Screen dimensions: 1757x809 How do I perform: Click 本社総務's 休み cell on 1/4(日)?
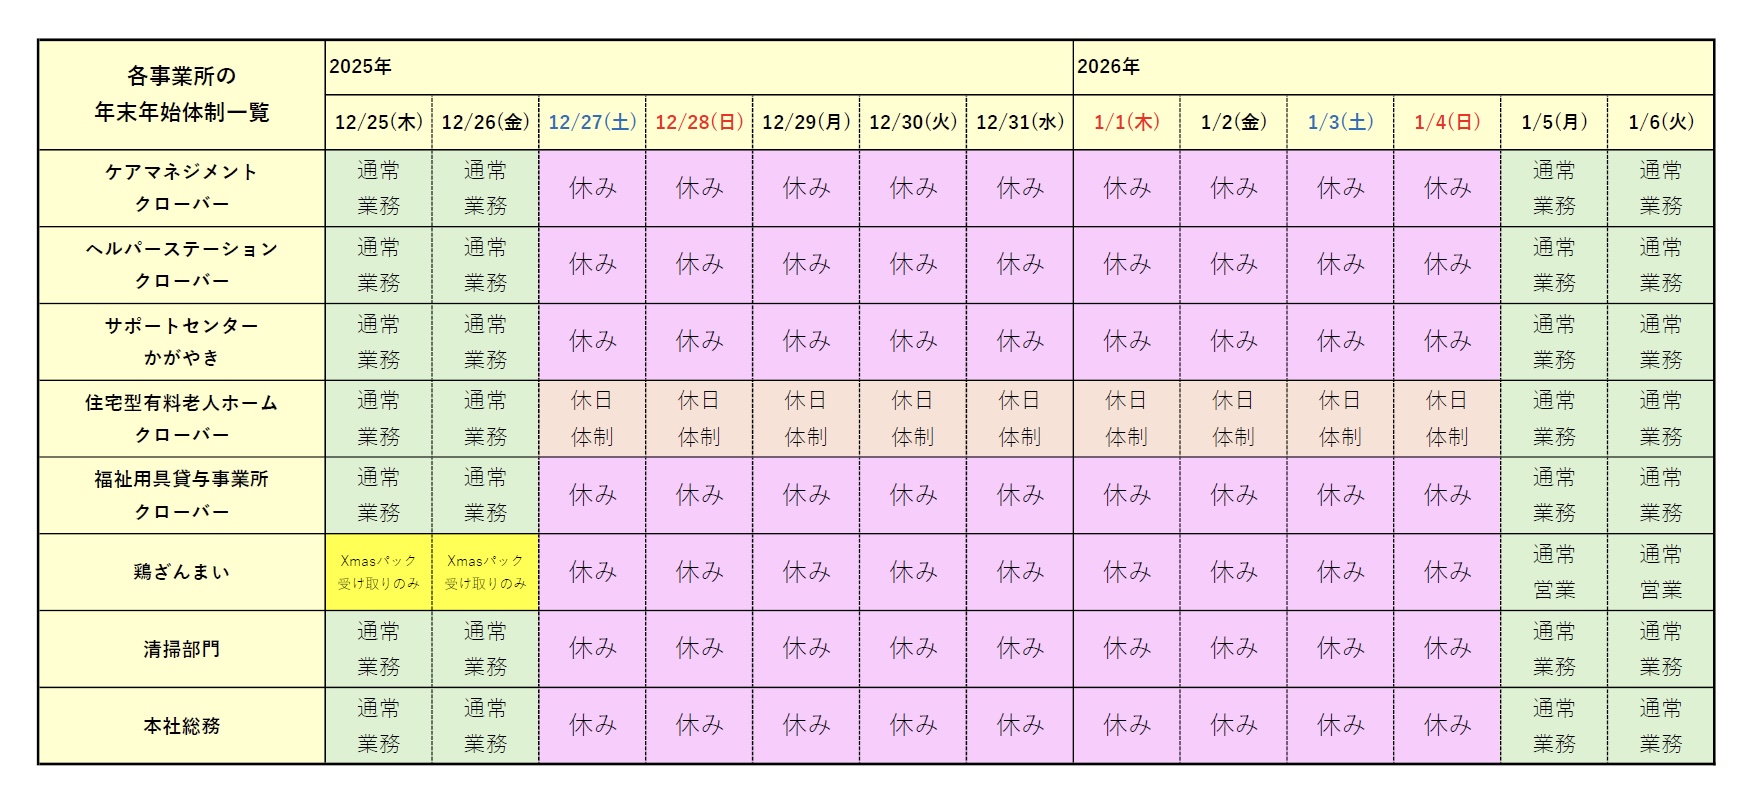[x=1446, y=726]
